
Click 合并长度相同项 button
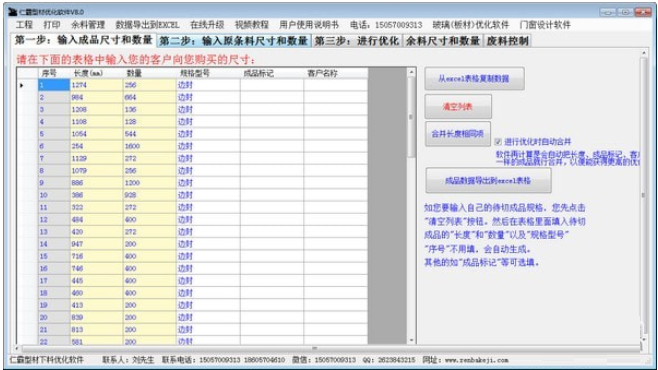[458, 134]
